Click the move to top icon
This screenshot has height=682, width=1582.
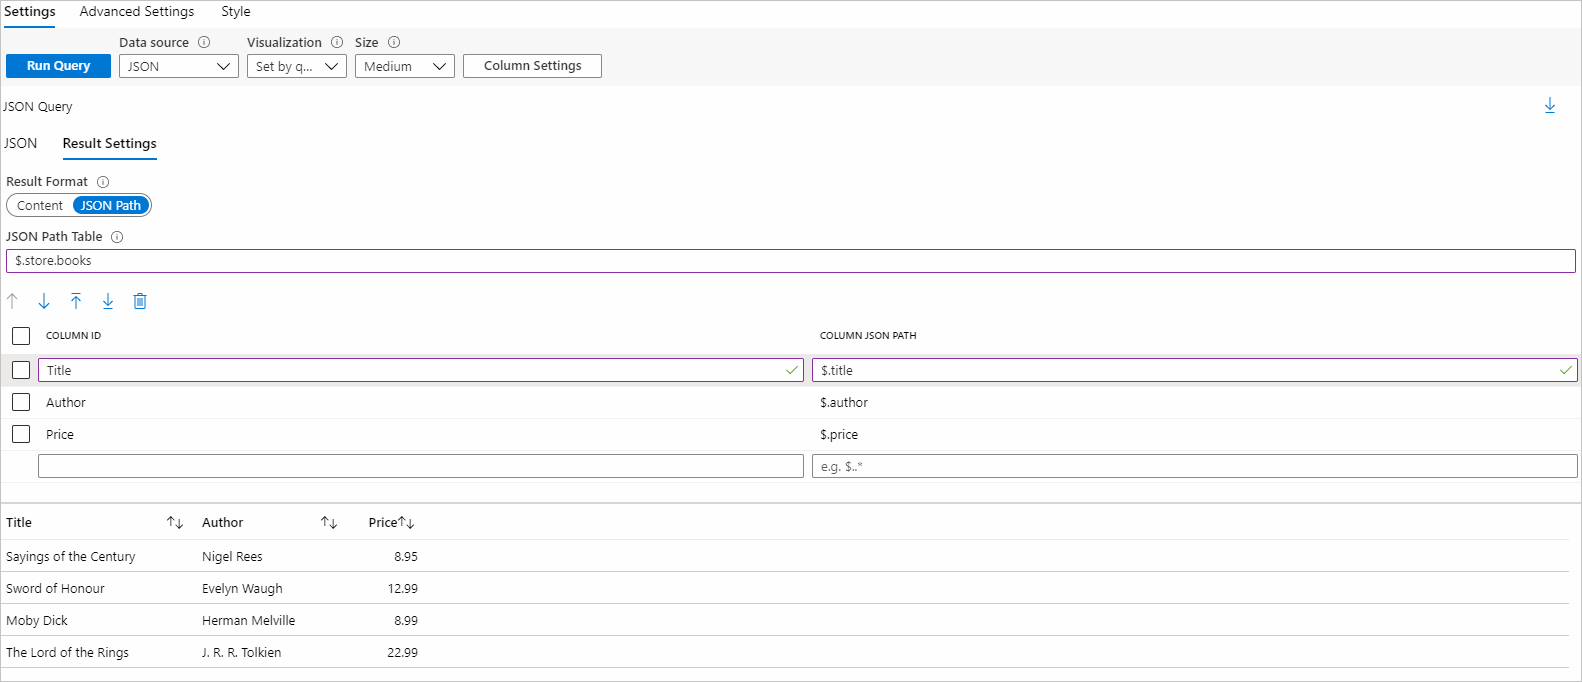(76, 301)
